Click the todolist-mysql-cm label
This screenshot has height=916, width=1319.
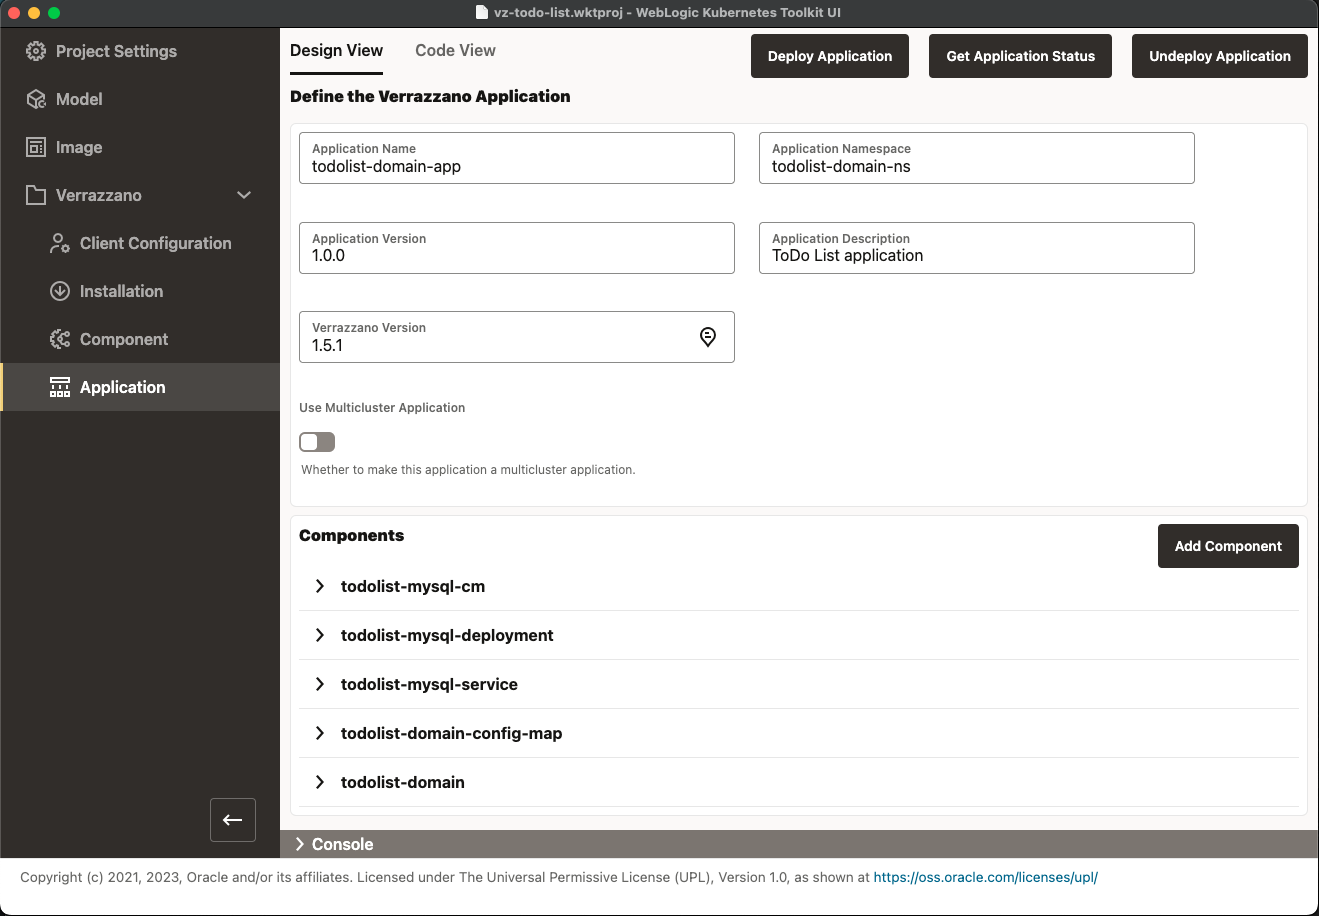coord(413,586)
